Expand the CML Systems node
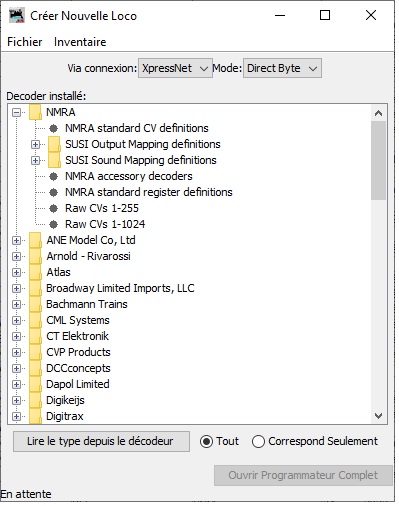This screenshot has height=506, width=399. coord(16,320)
